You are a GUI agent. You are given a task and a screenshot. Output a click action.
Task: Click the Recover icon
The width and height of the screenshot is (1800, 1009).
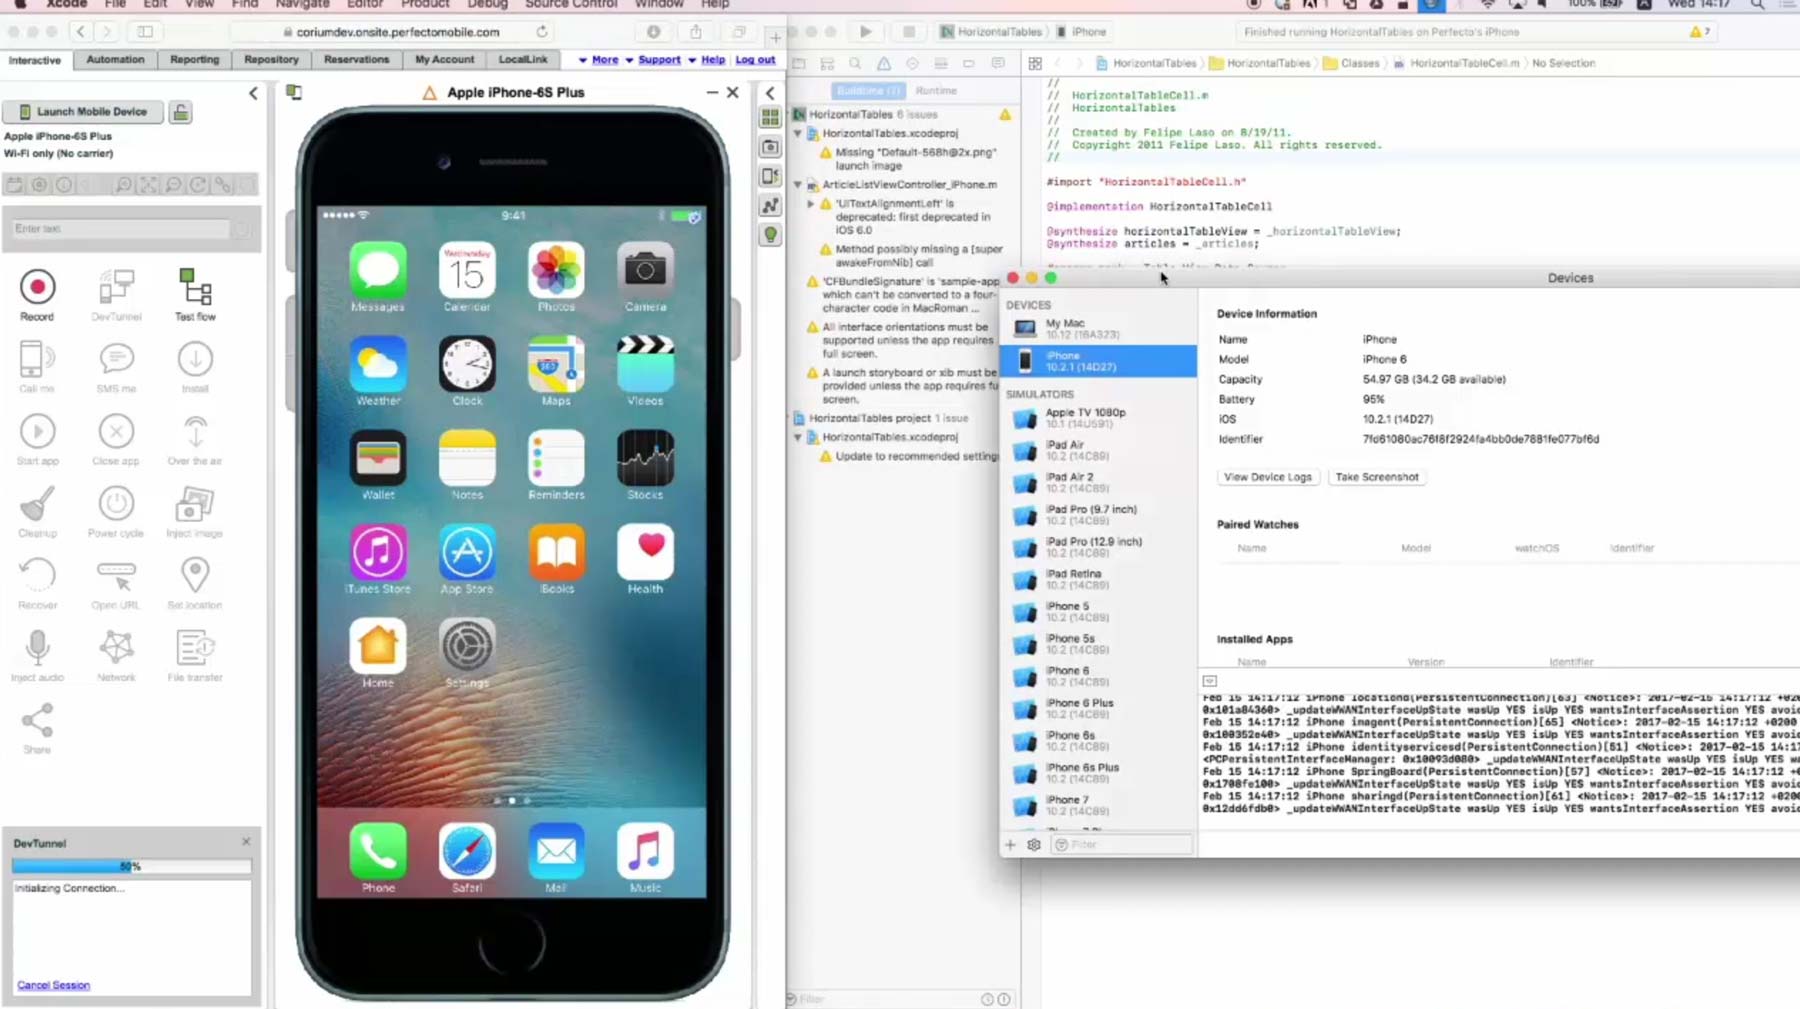[37, 576]
